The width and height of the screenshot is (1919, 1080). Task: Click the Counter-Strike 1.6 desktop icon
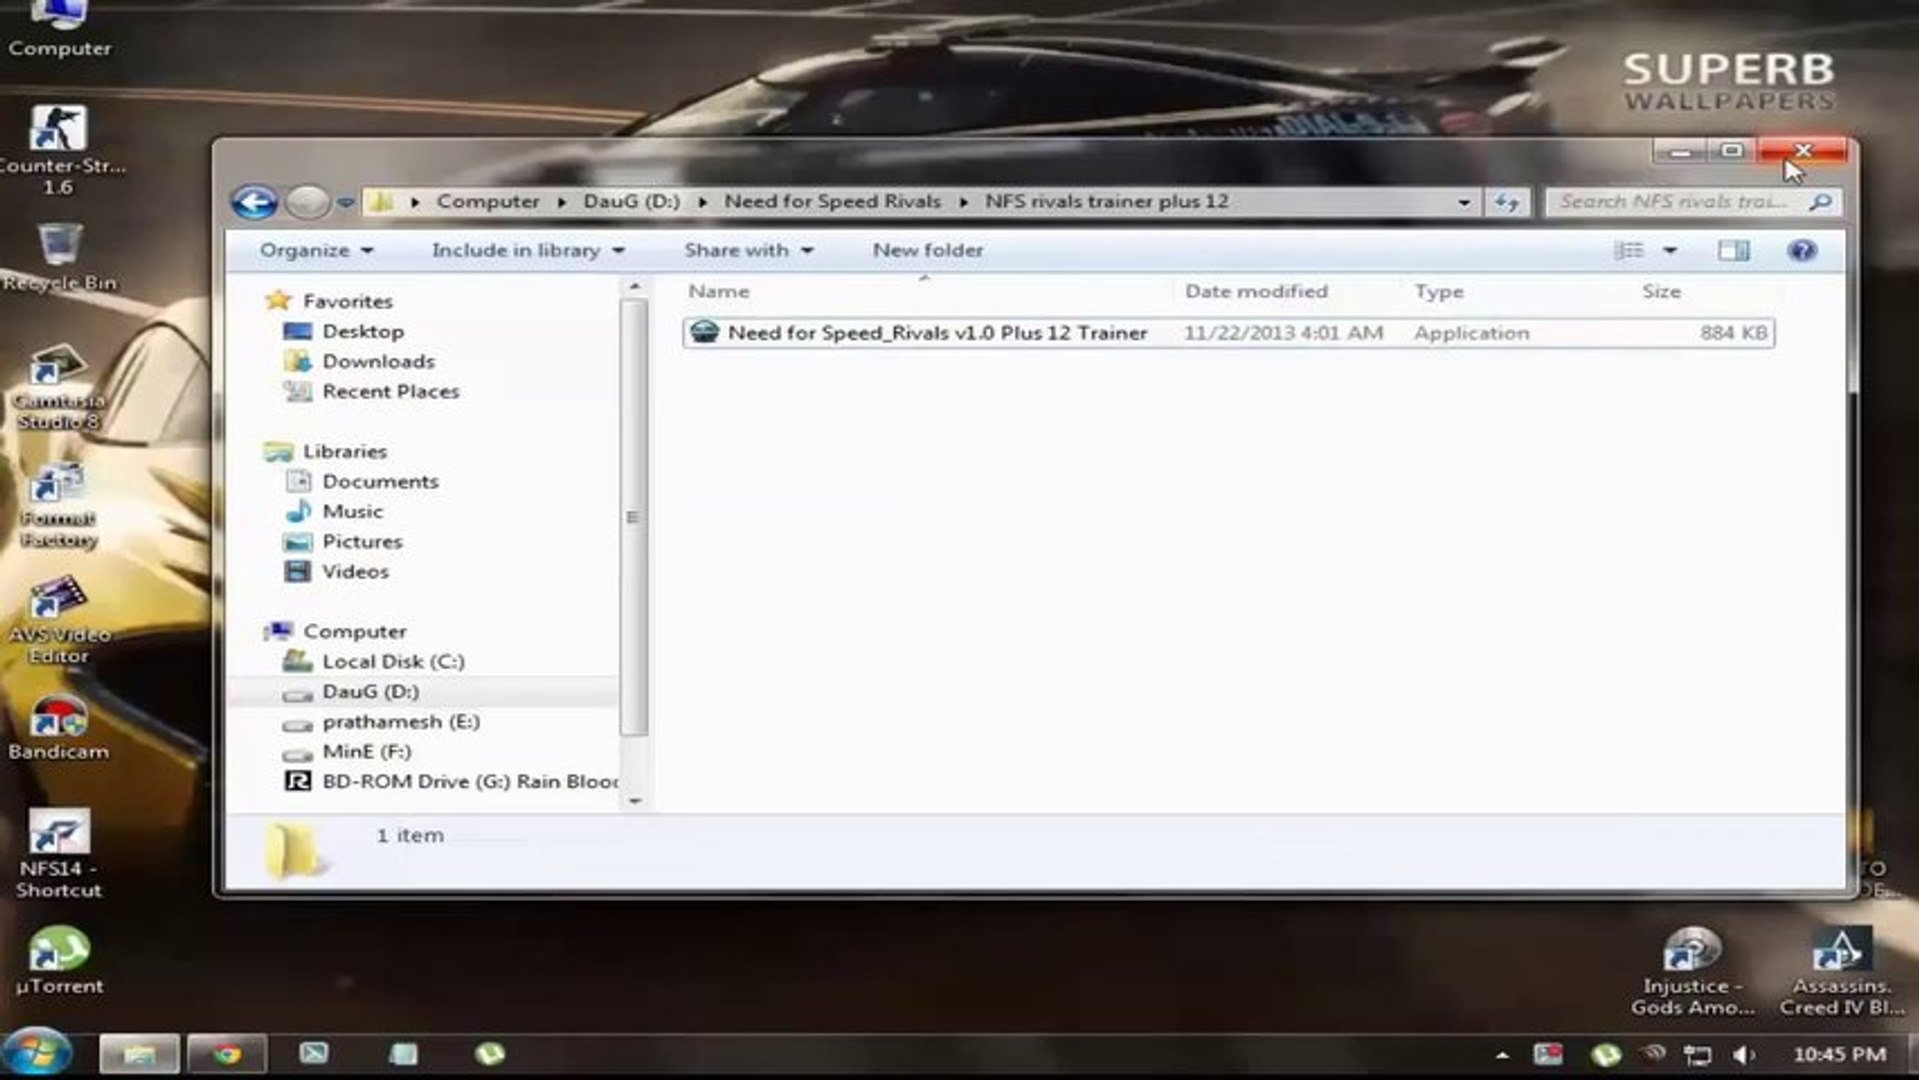click(x=58, y=150)
